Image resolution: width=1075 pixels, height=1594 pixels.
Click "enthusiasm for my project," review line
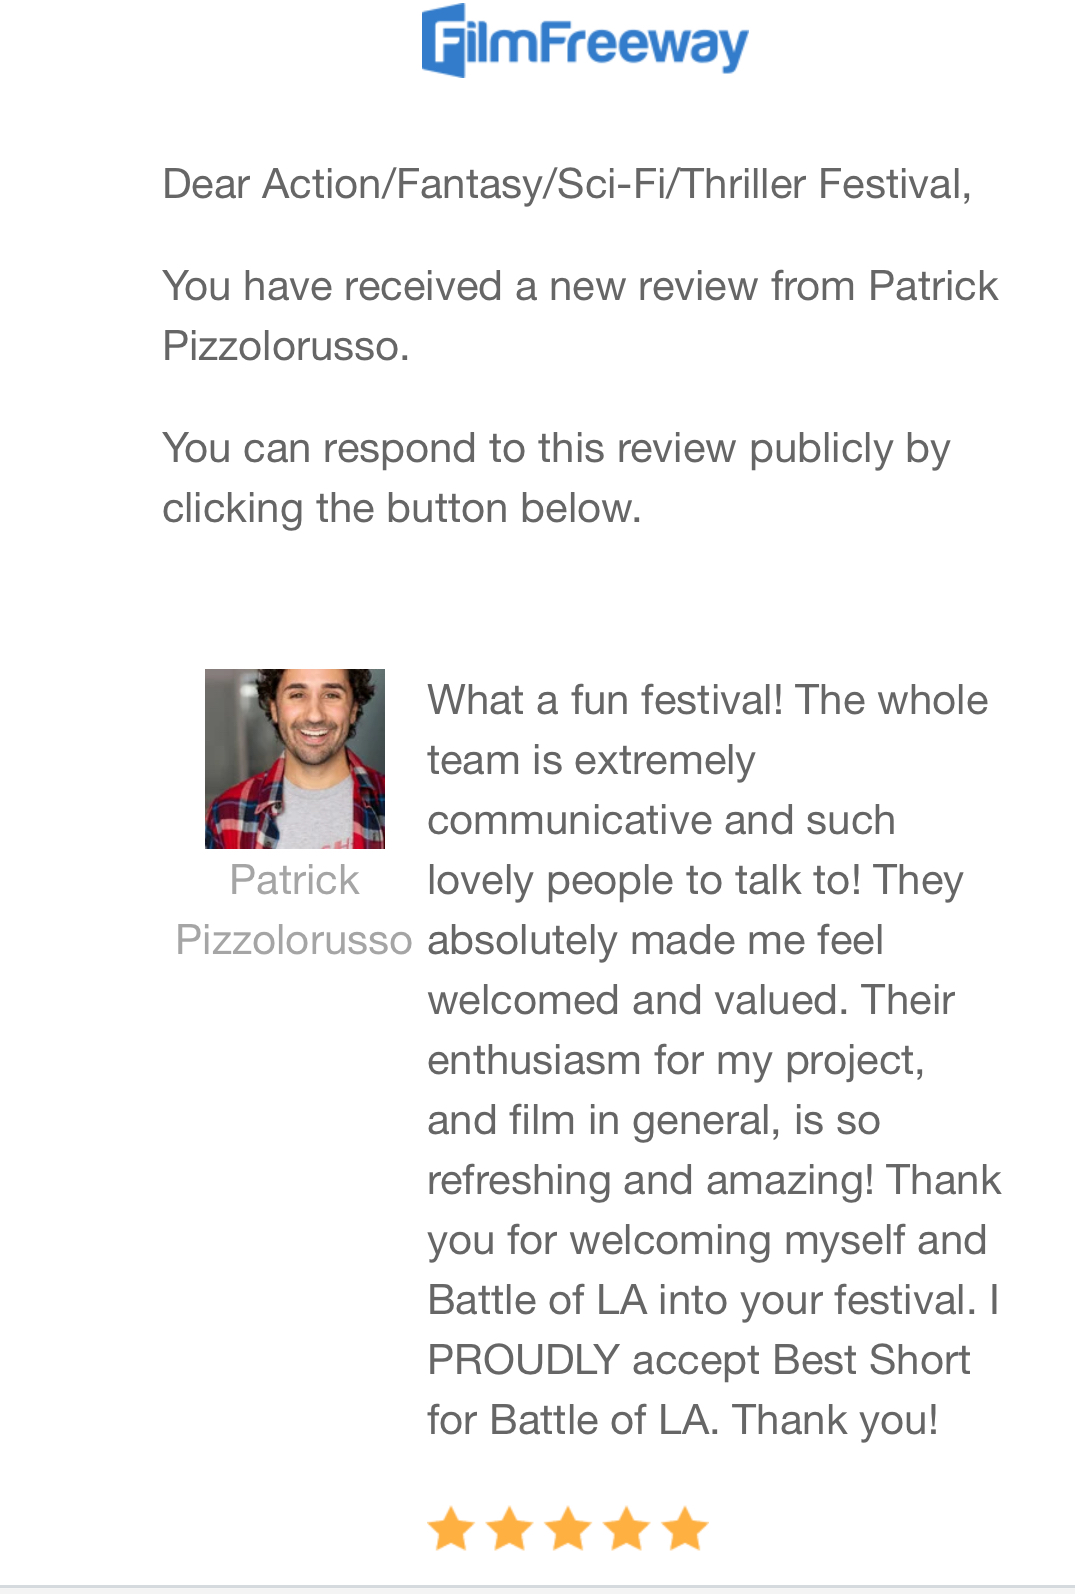[x=676, y=1060]
